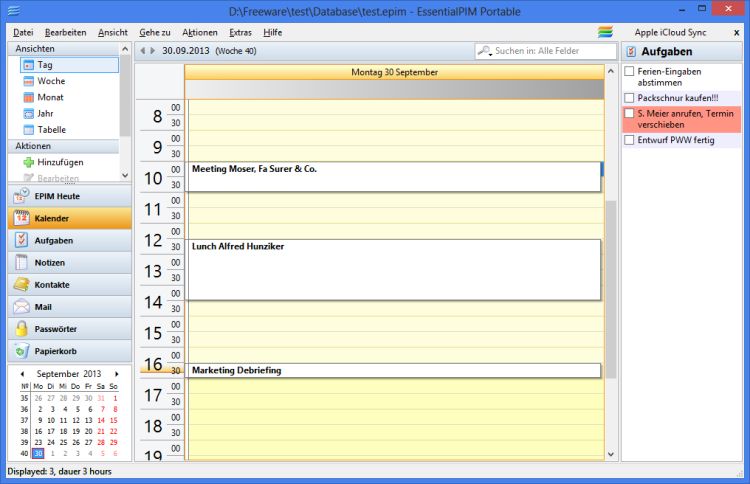Go to next month in mini calendar
The height and width of the screenshot is (484, 750).
(117, 374)
